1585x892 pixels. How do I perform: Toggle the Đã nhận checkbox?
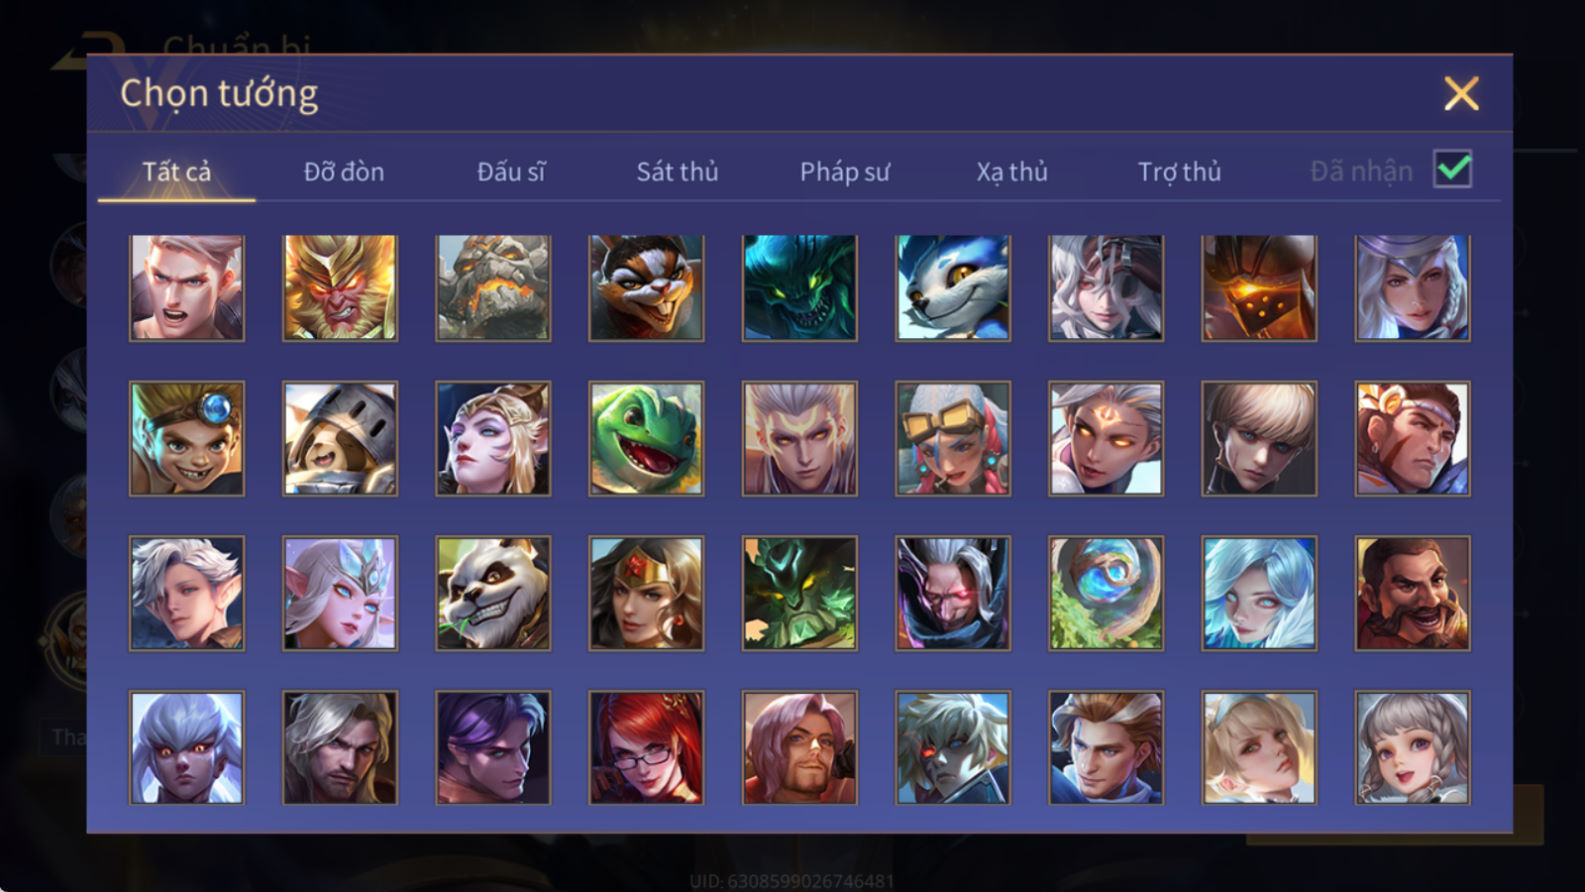(1452, 169)
